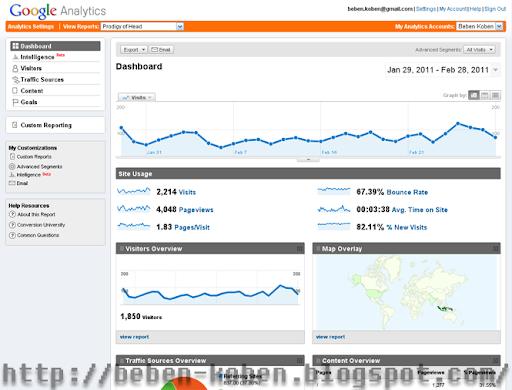Click the Email button in toolbar
The height and width of the screenshot is (390, 512).
tap(161, 50)
